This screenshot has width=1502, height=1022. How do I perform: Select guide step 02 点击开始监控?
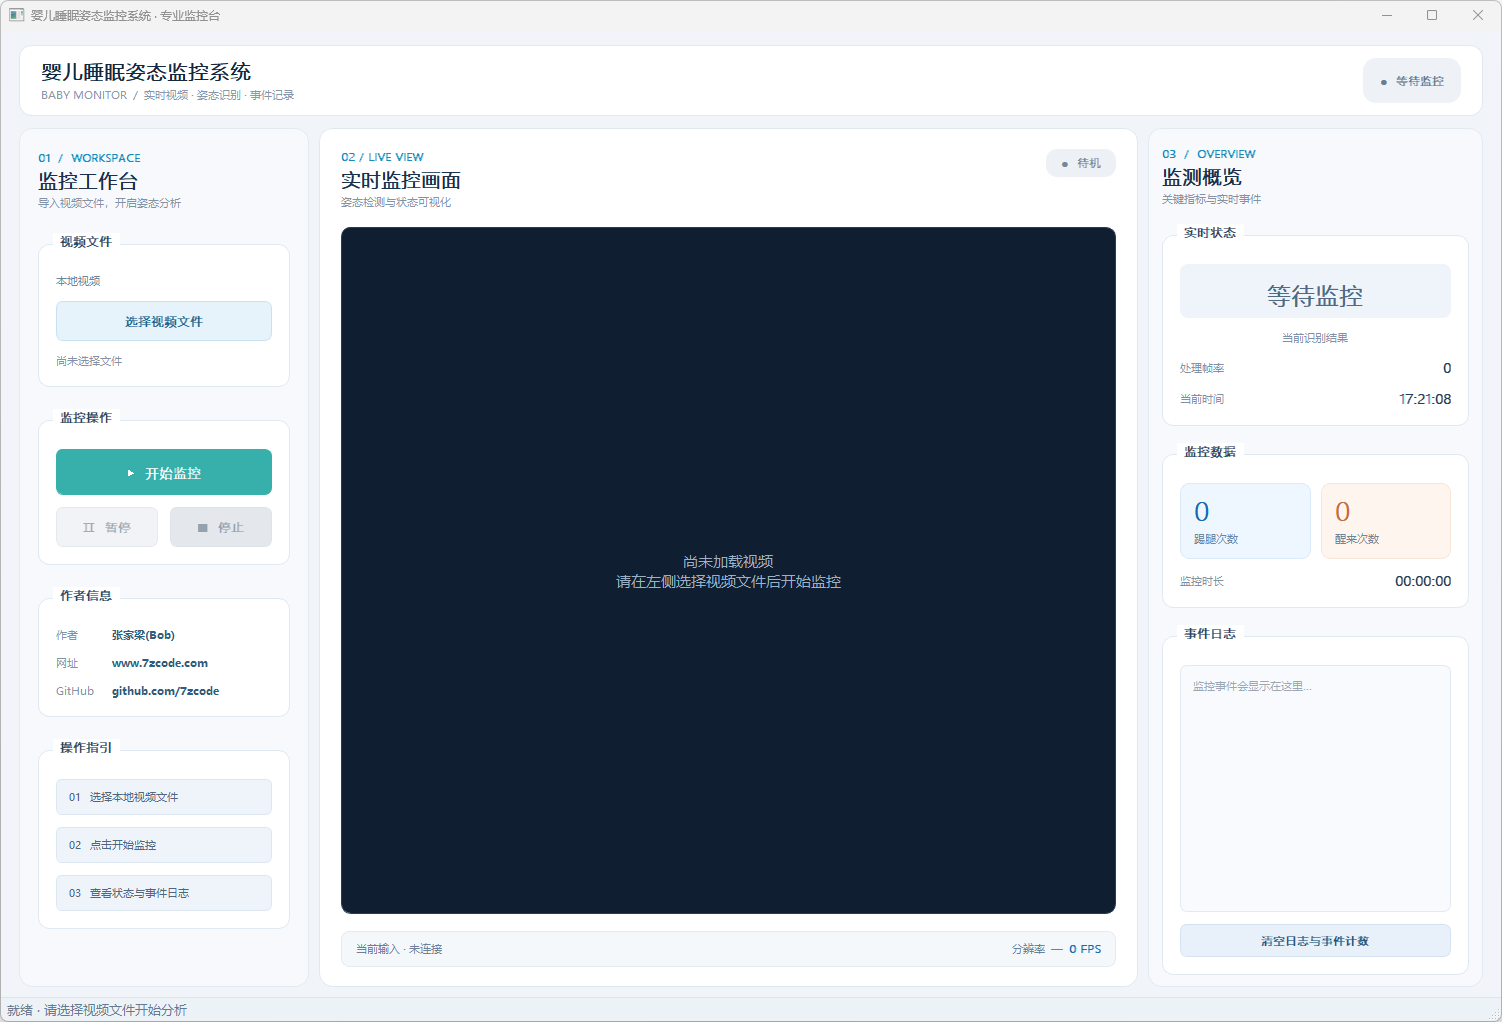click(164, 845)
